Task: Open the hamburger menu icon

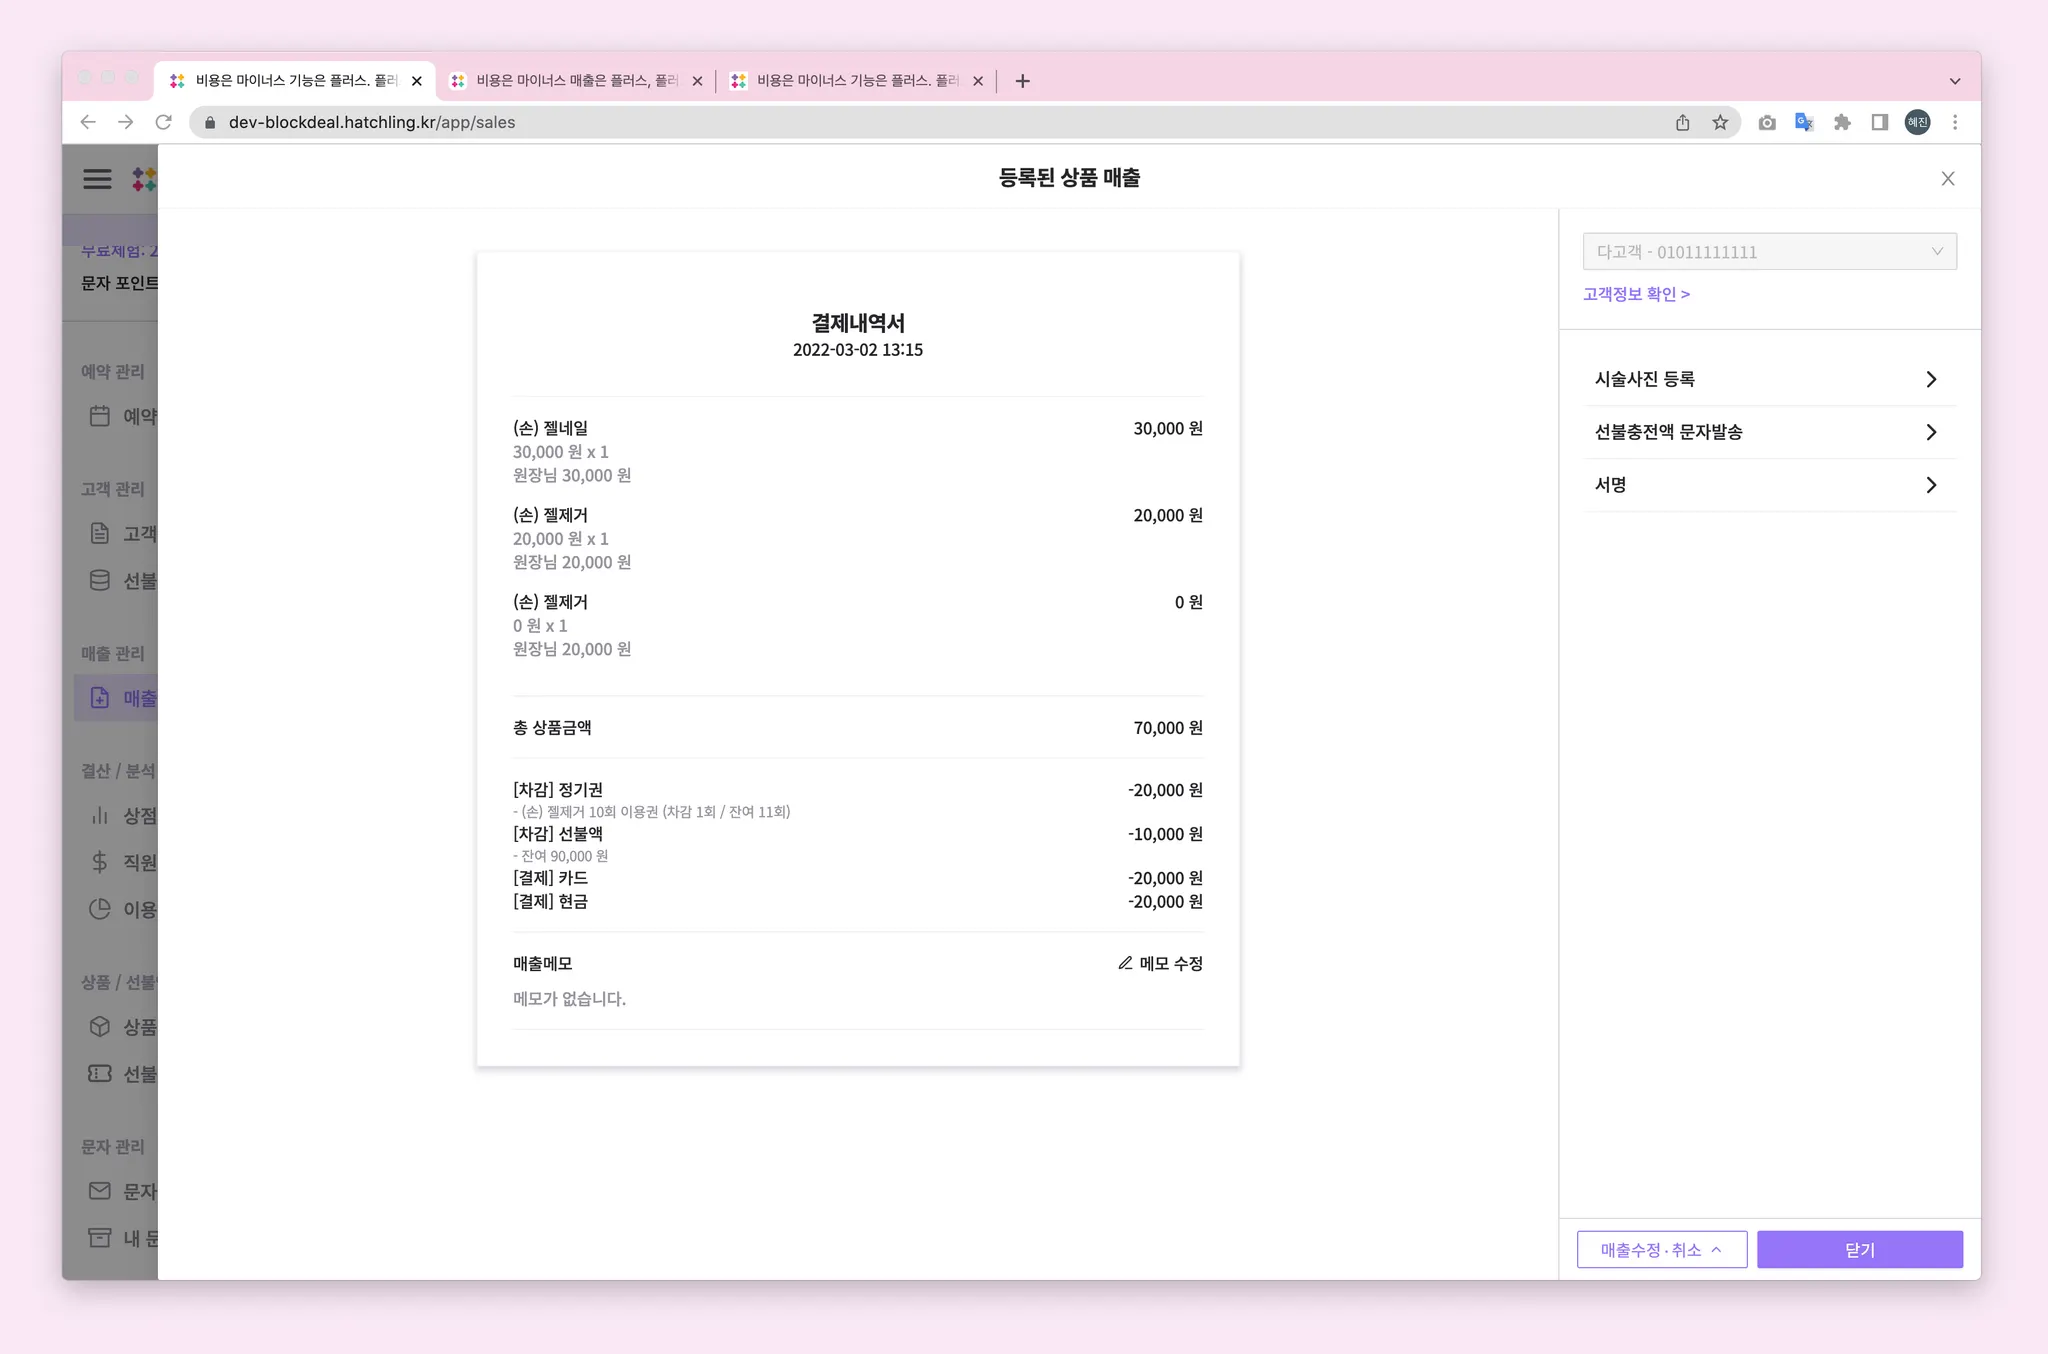Action: [97, 179]
